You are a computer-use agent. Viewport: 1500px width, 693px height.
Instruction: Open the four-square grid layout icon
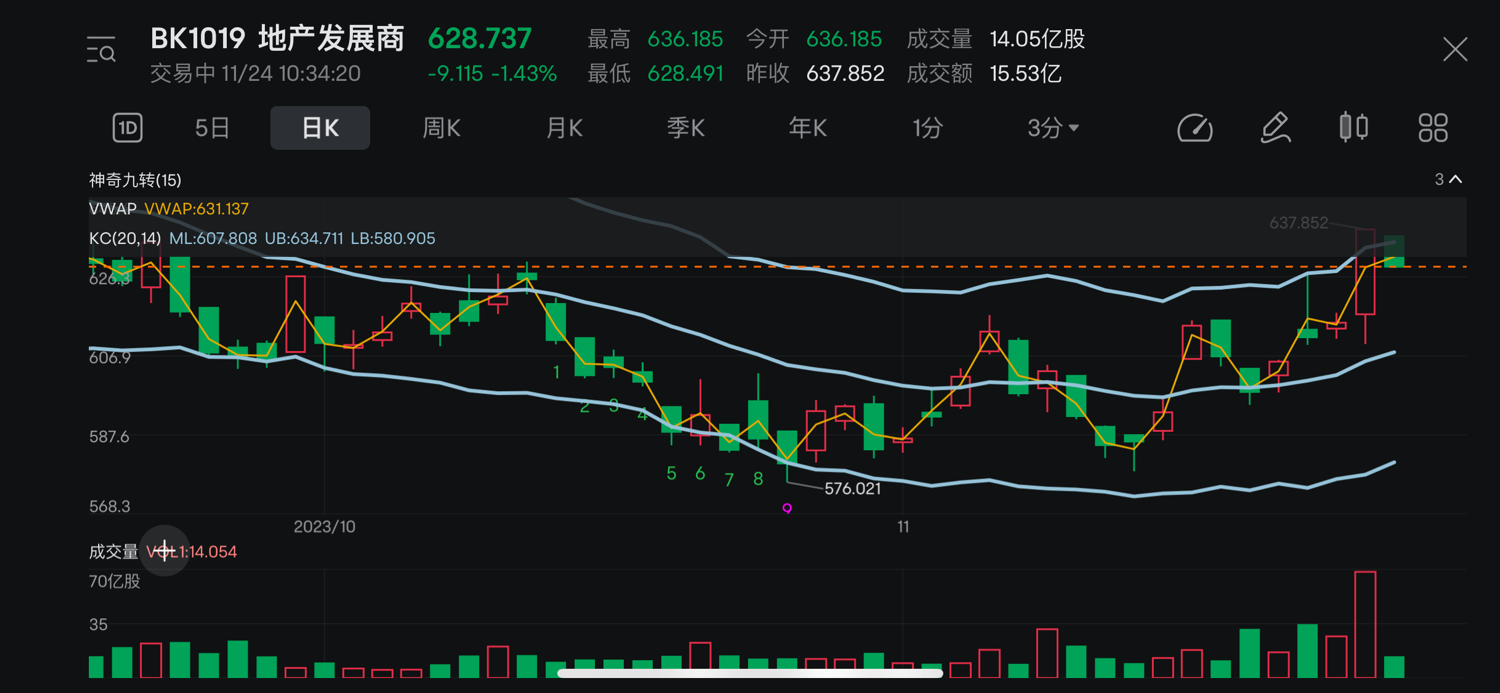(1433, 128)
